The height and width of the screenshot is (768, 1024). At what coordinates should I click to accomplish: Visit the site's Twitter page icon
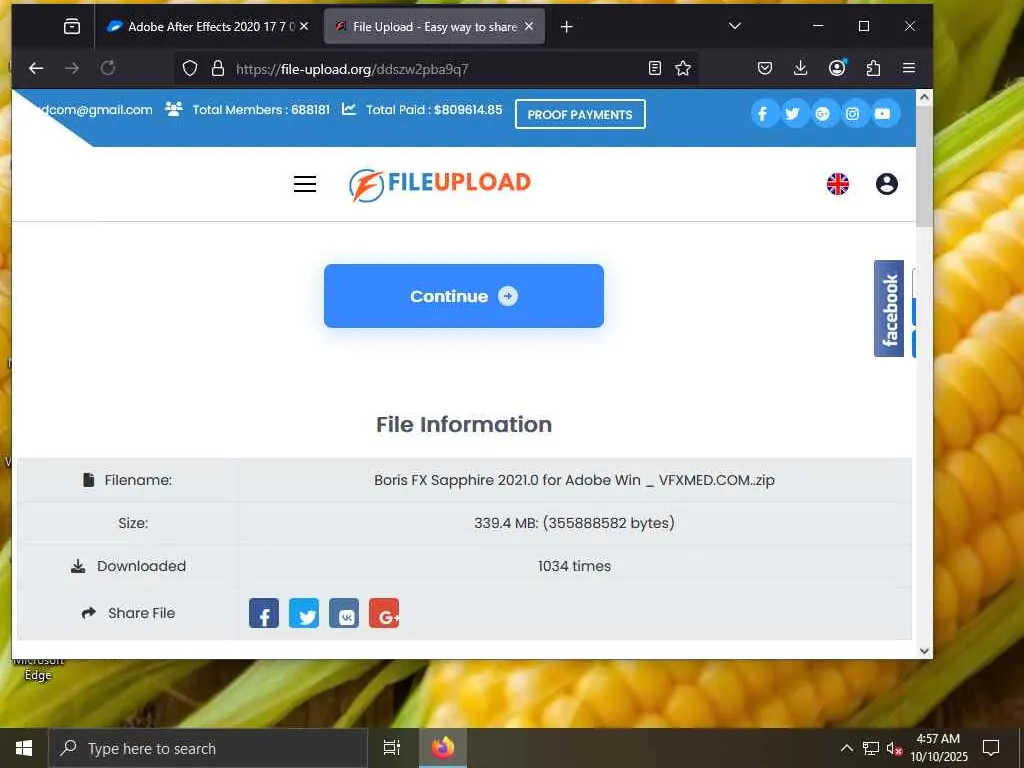coord(792,114)
